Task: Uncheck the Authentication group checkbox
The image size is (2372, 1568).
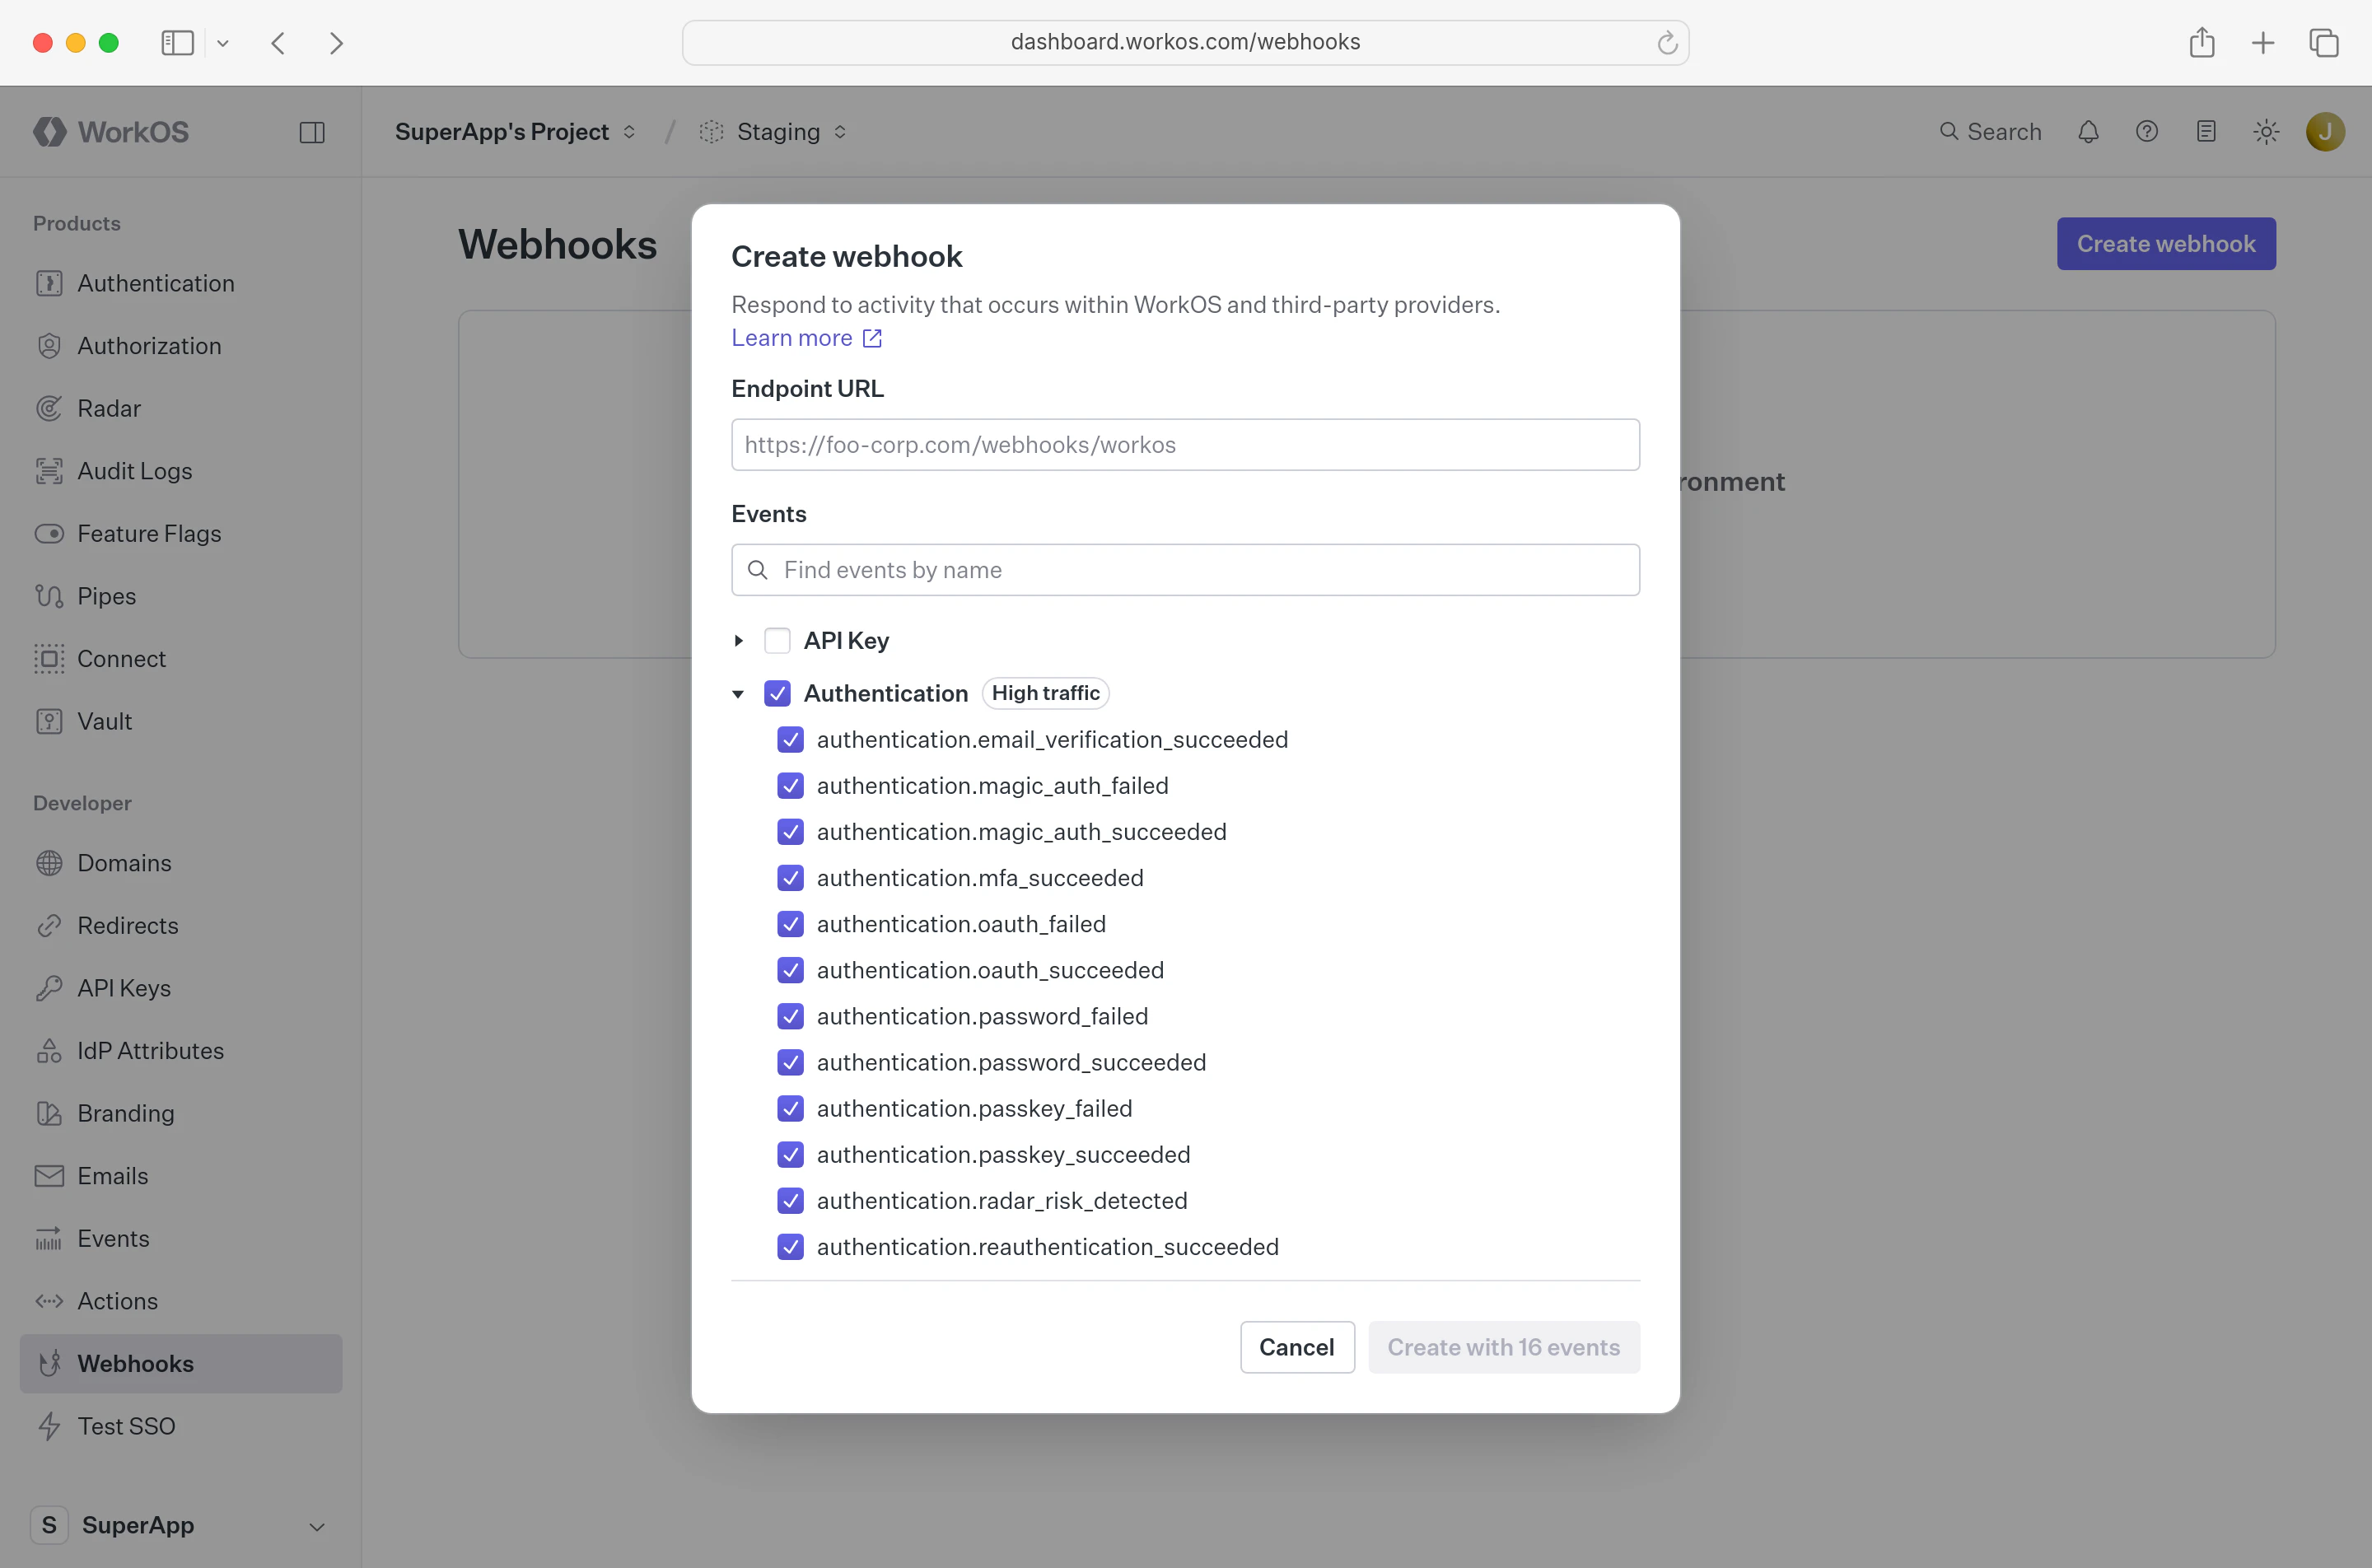Action: 777,693
